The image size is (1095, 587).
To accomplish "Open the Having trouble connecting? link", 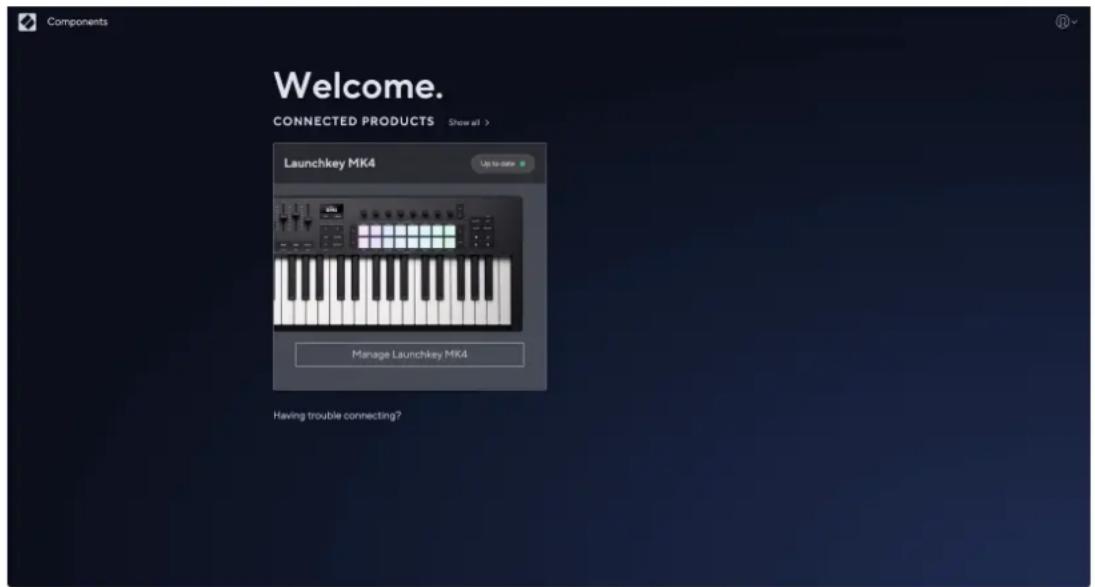I will click(337, 415).
